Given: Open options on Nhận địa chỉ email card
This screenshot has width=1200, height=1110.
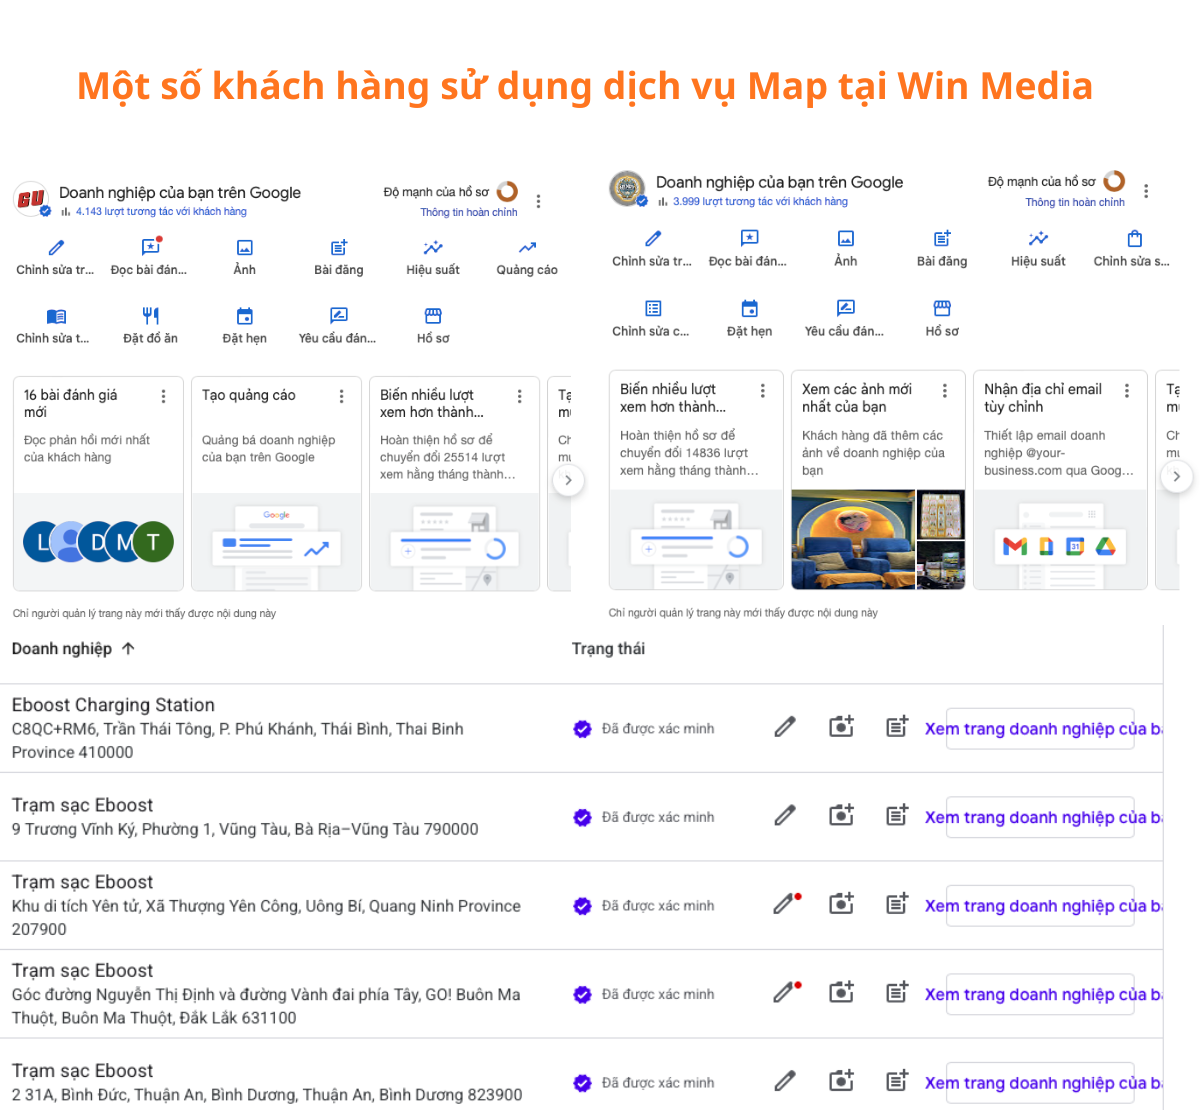Looking at the screenshot, I should (1126, 390).
